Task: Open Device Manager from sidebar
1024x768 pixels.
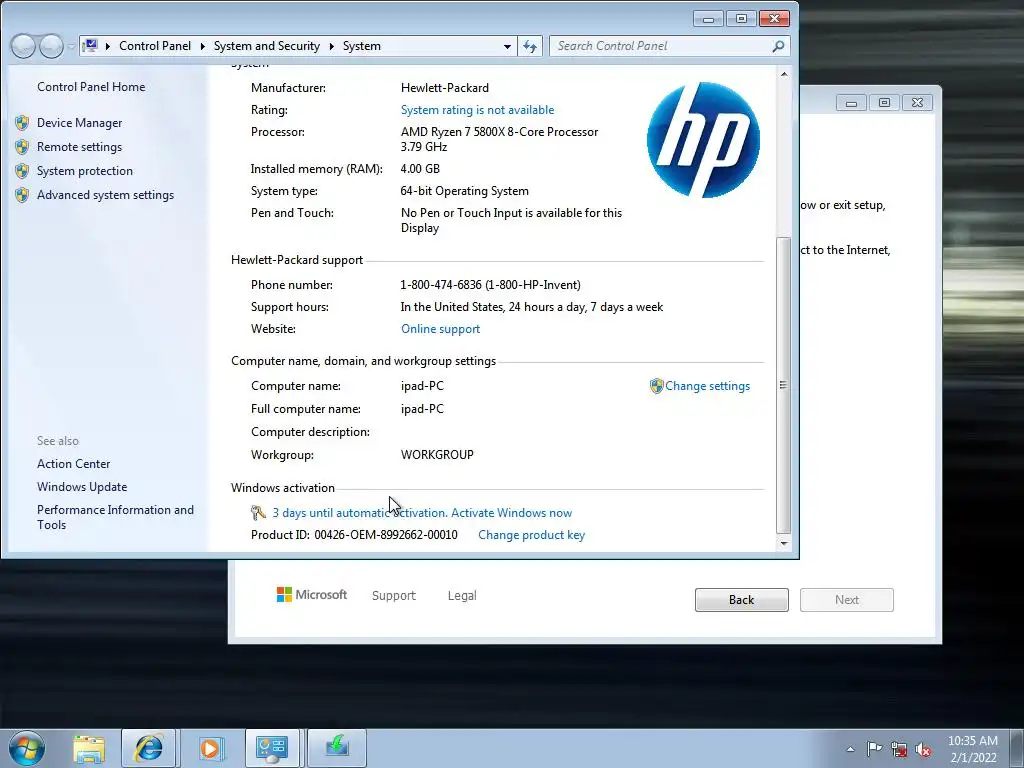Action: pos(79,123)
